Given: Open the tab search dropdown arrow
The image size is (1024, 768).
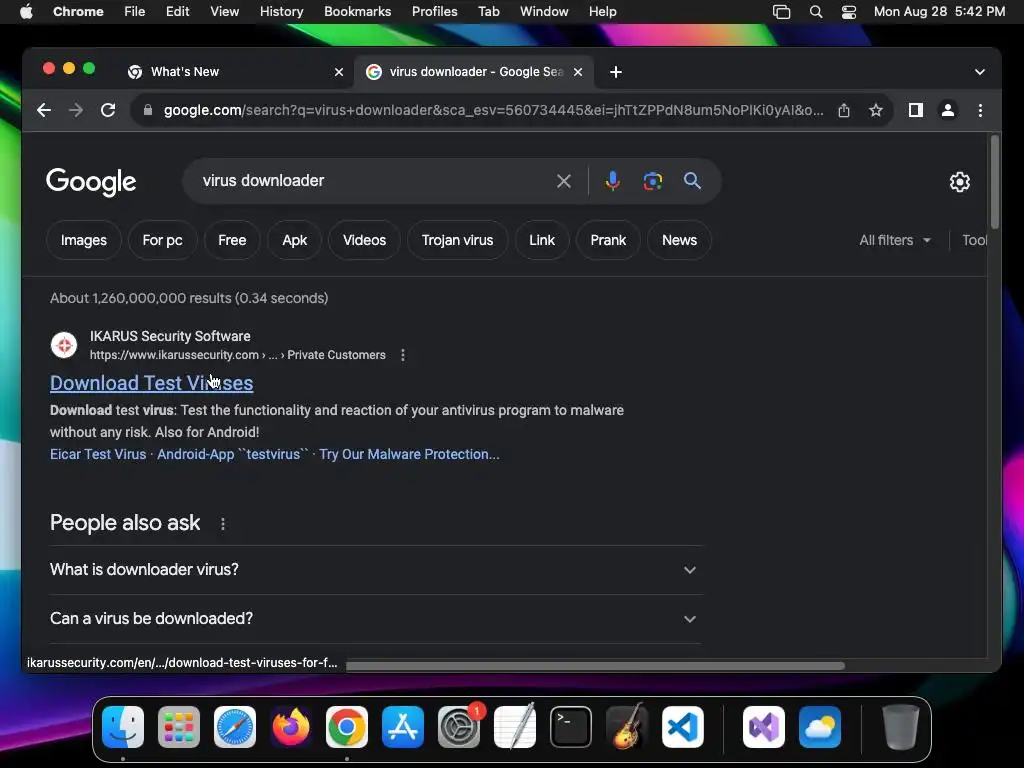Looking at the screenshot, I should [x=980, y=72].
